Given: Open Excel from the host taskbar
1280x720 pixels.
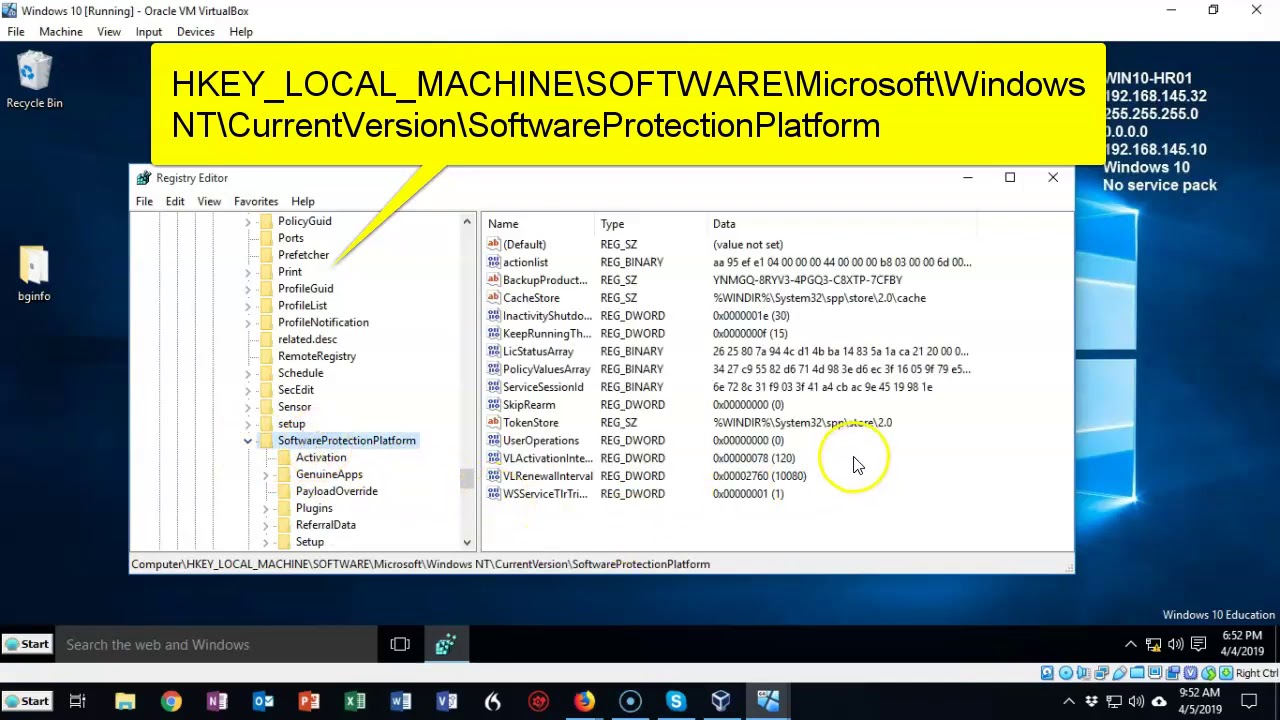Looking at the screenshot, I should [x=355, y=701].
